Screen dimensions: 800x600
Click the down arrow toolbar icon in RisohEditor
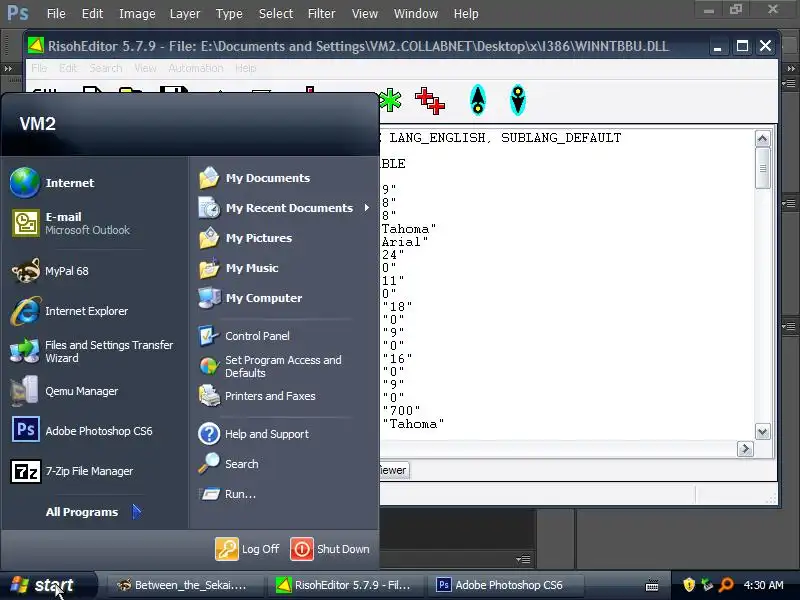coord(518,100)
